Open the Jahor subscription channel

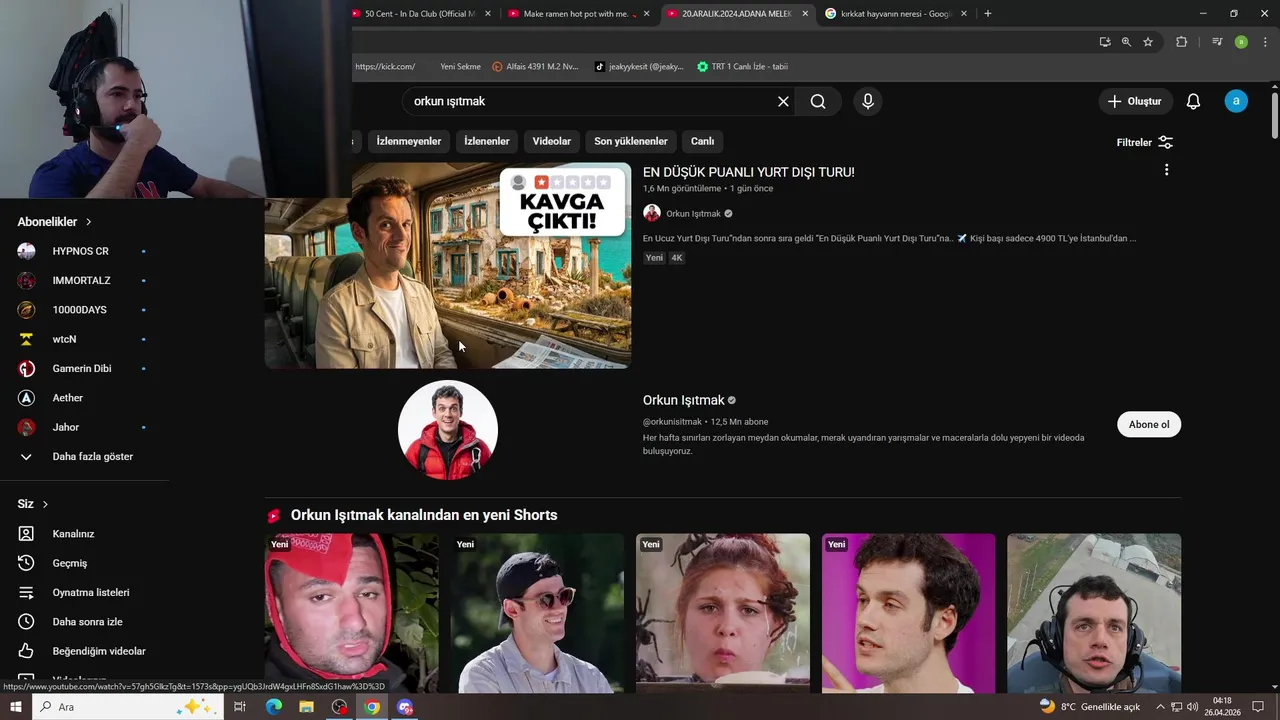click(x=66, y=427)
